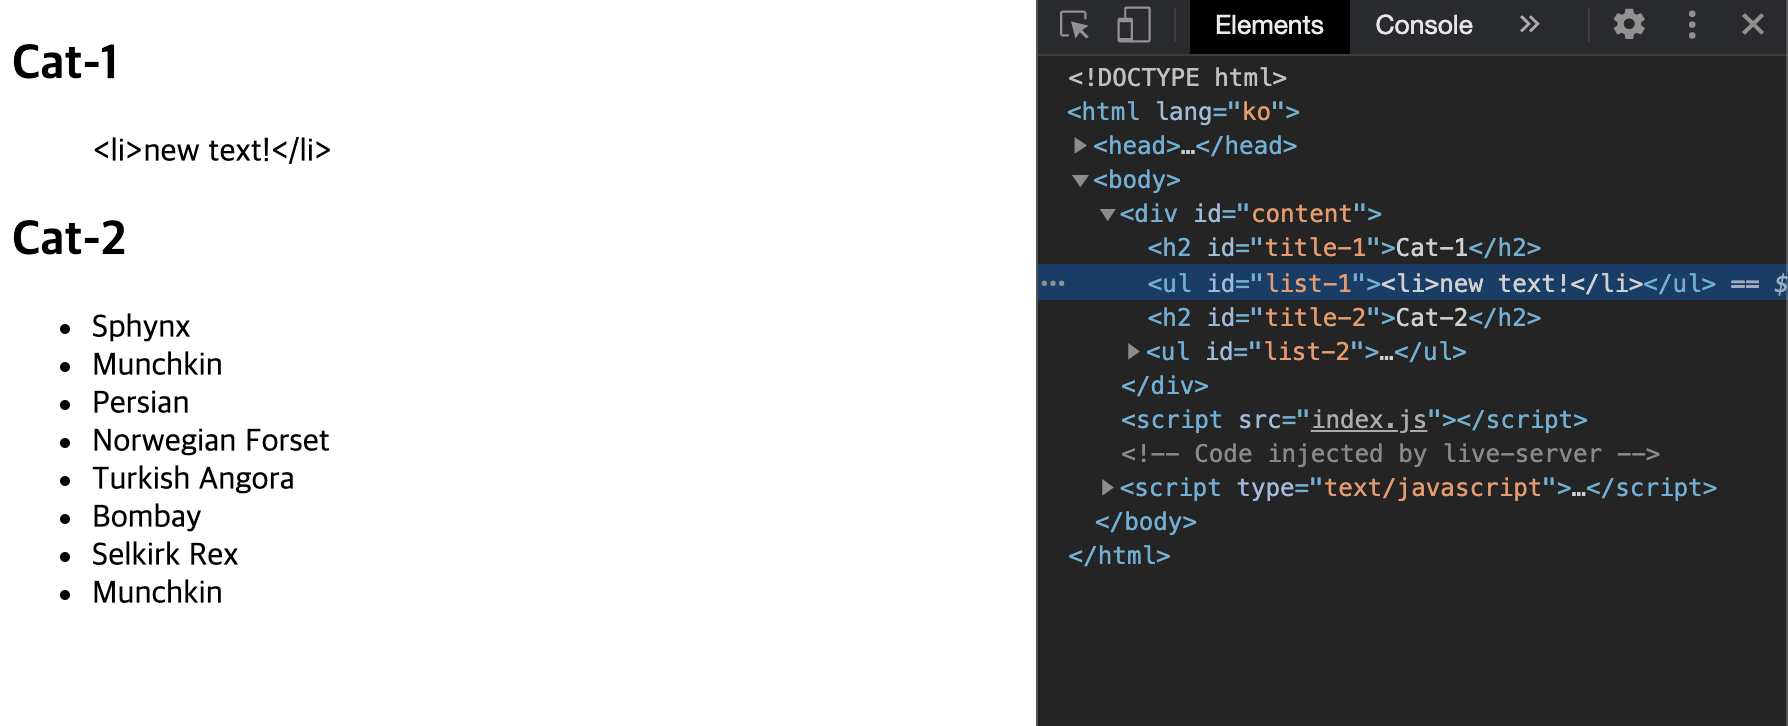Select the h2 title-1 element row
The width and height of the screenshot is (1788, 726).
click(1413, 248)
